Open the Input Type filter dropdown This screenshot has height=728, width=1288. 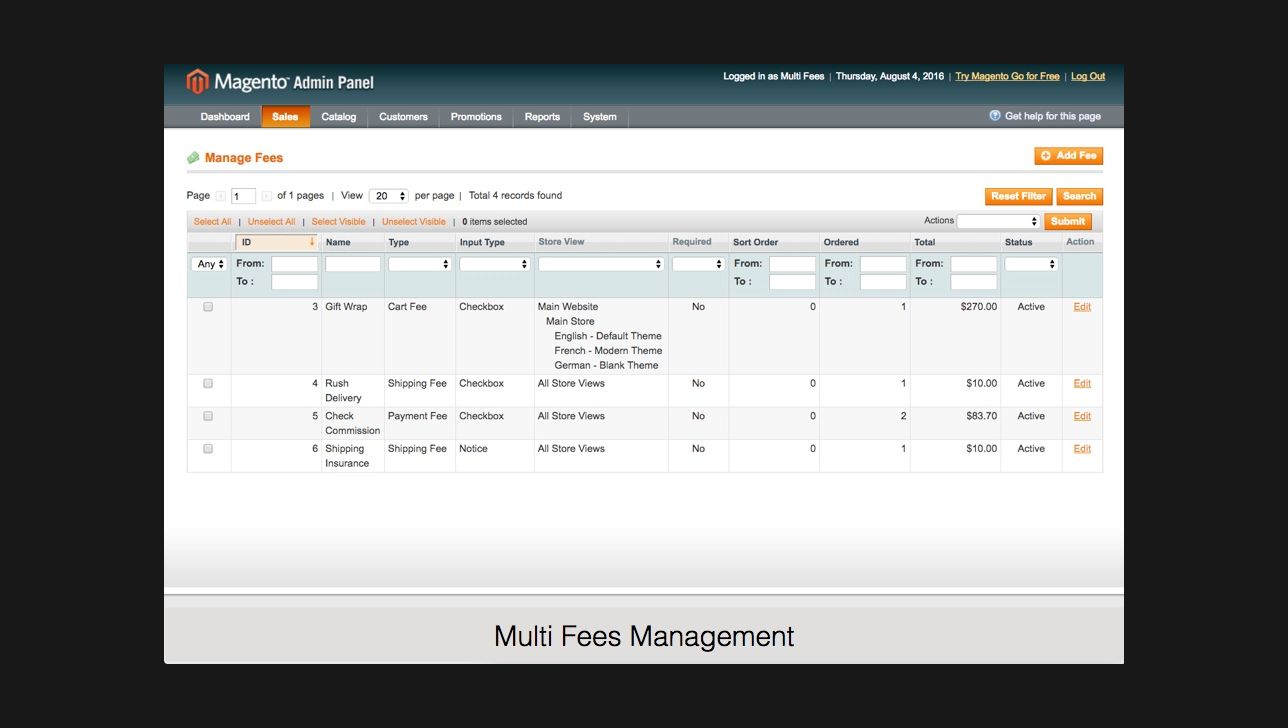coord(494,264)
